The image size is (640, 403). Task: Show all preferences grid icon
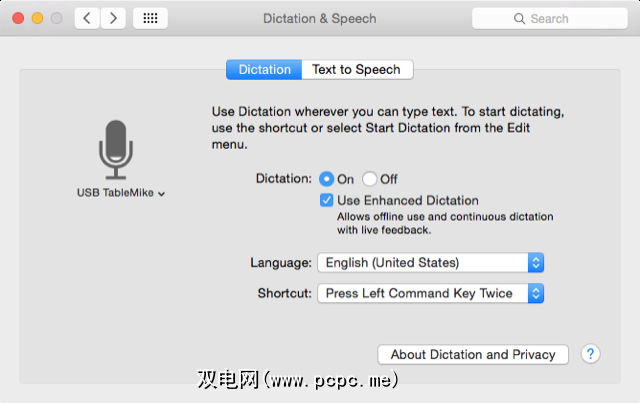[x=150, y=18]
